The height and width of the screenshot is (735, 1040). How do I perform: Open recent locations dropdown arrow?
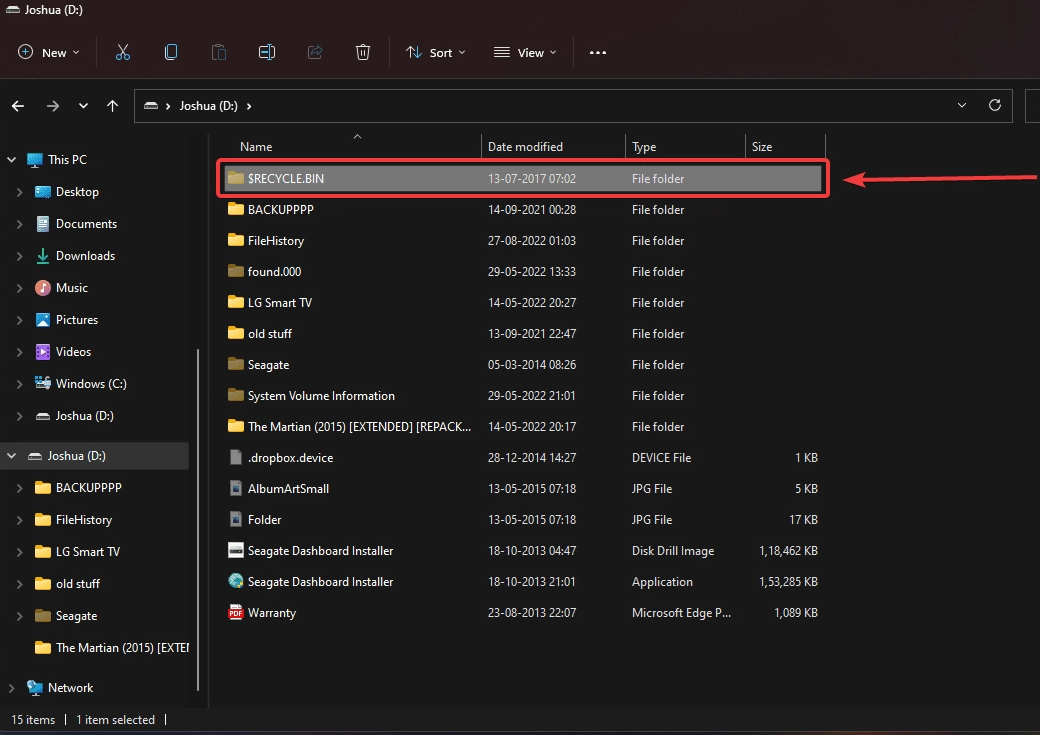tap(83, 105)
